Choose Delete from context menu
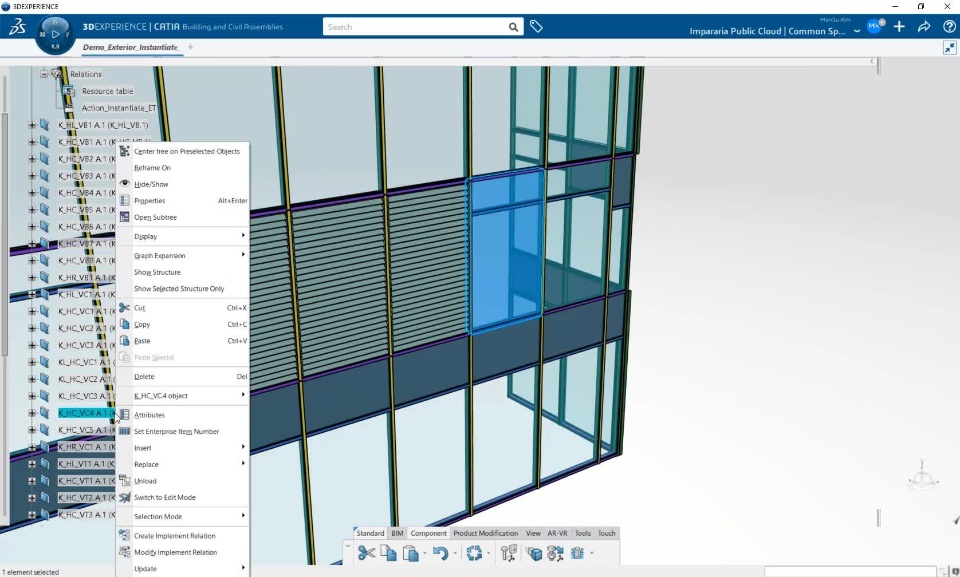Viewport: 960px width, 577px height. coord(182,376)
